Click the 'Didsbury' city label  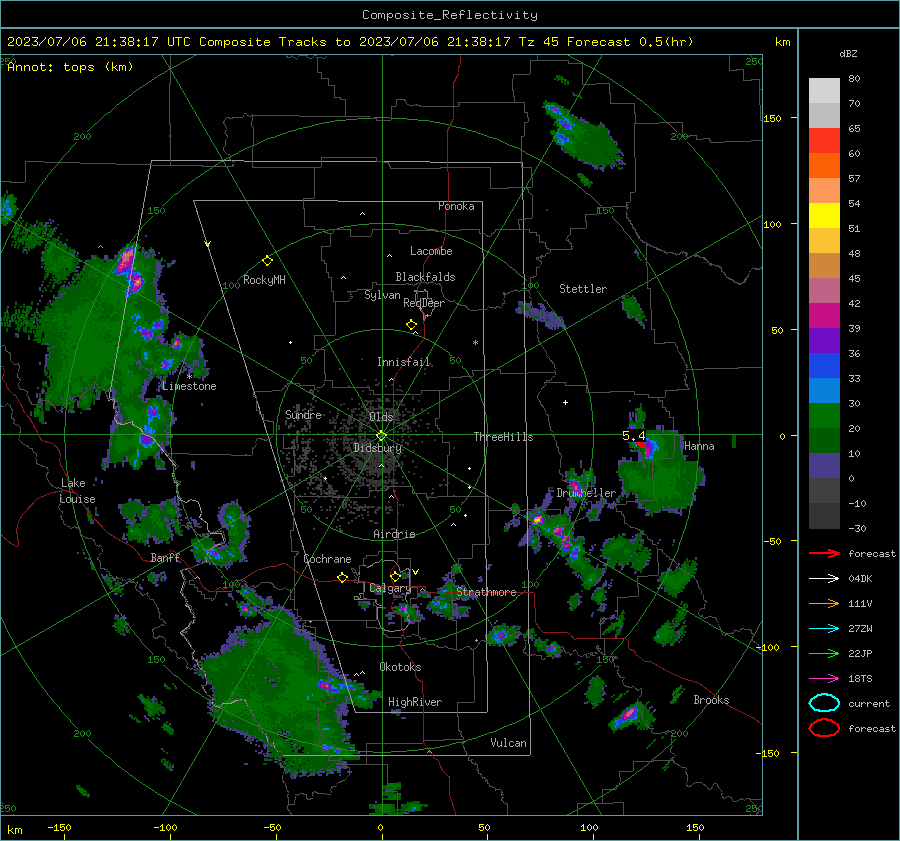pos(377,448)
